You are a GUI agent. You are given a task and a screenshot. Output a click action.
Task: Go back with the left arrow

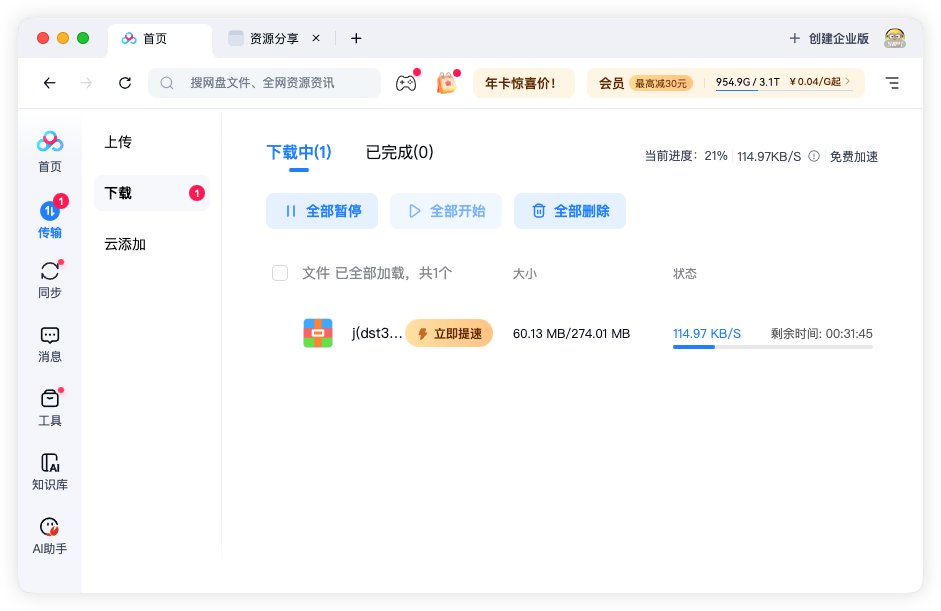(x=50, y=83)
